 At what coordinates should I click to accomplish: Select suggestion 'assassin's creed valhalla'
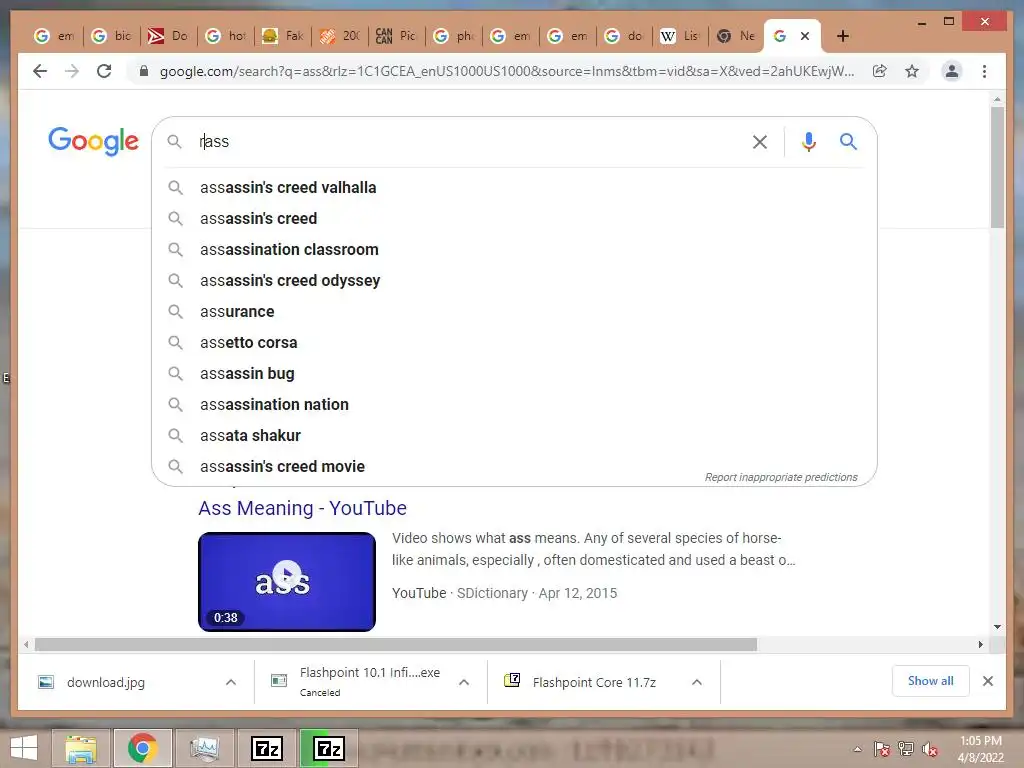pos(288,187)
